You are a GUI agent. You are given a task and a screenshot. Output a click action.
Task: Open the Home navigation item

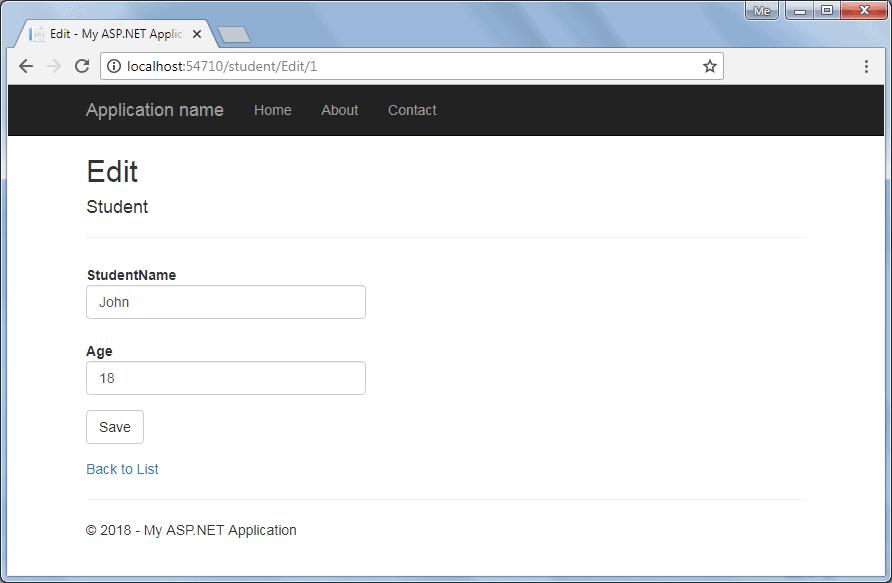coord(273,110)
